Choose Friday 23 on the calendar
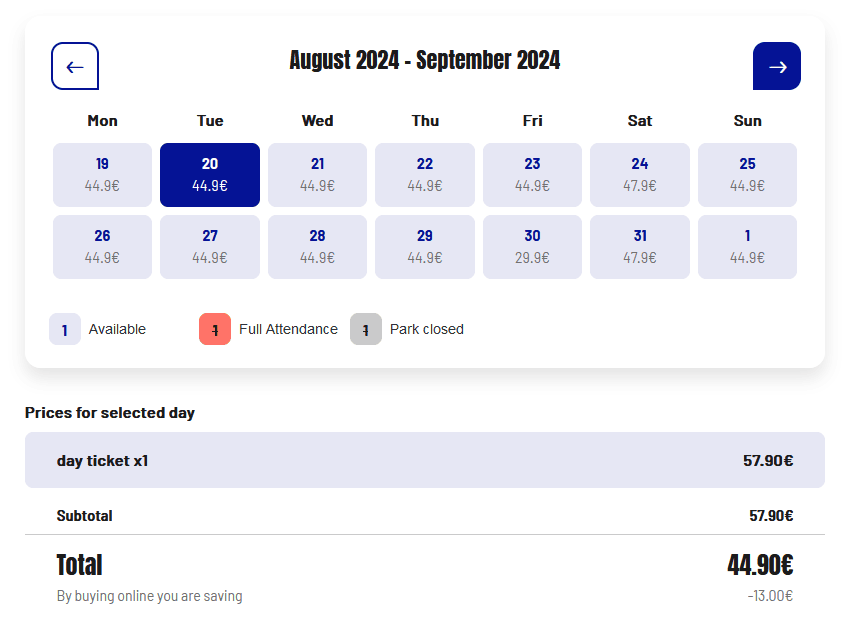860x625 pixels. point(532,175)
